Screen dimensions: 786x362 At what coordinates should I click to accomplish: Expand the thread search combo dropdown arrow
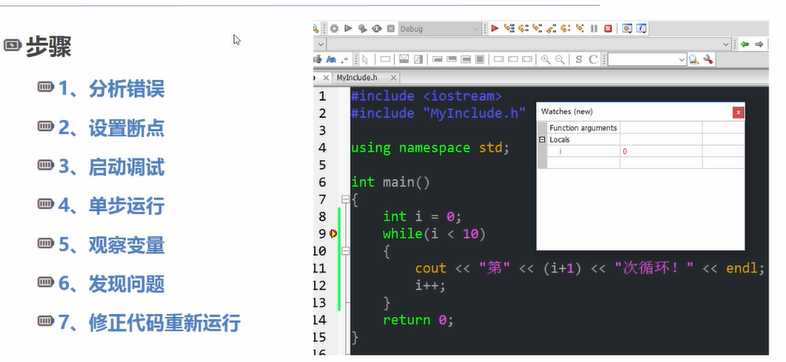tap(682, 60)
